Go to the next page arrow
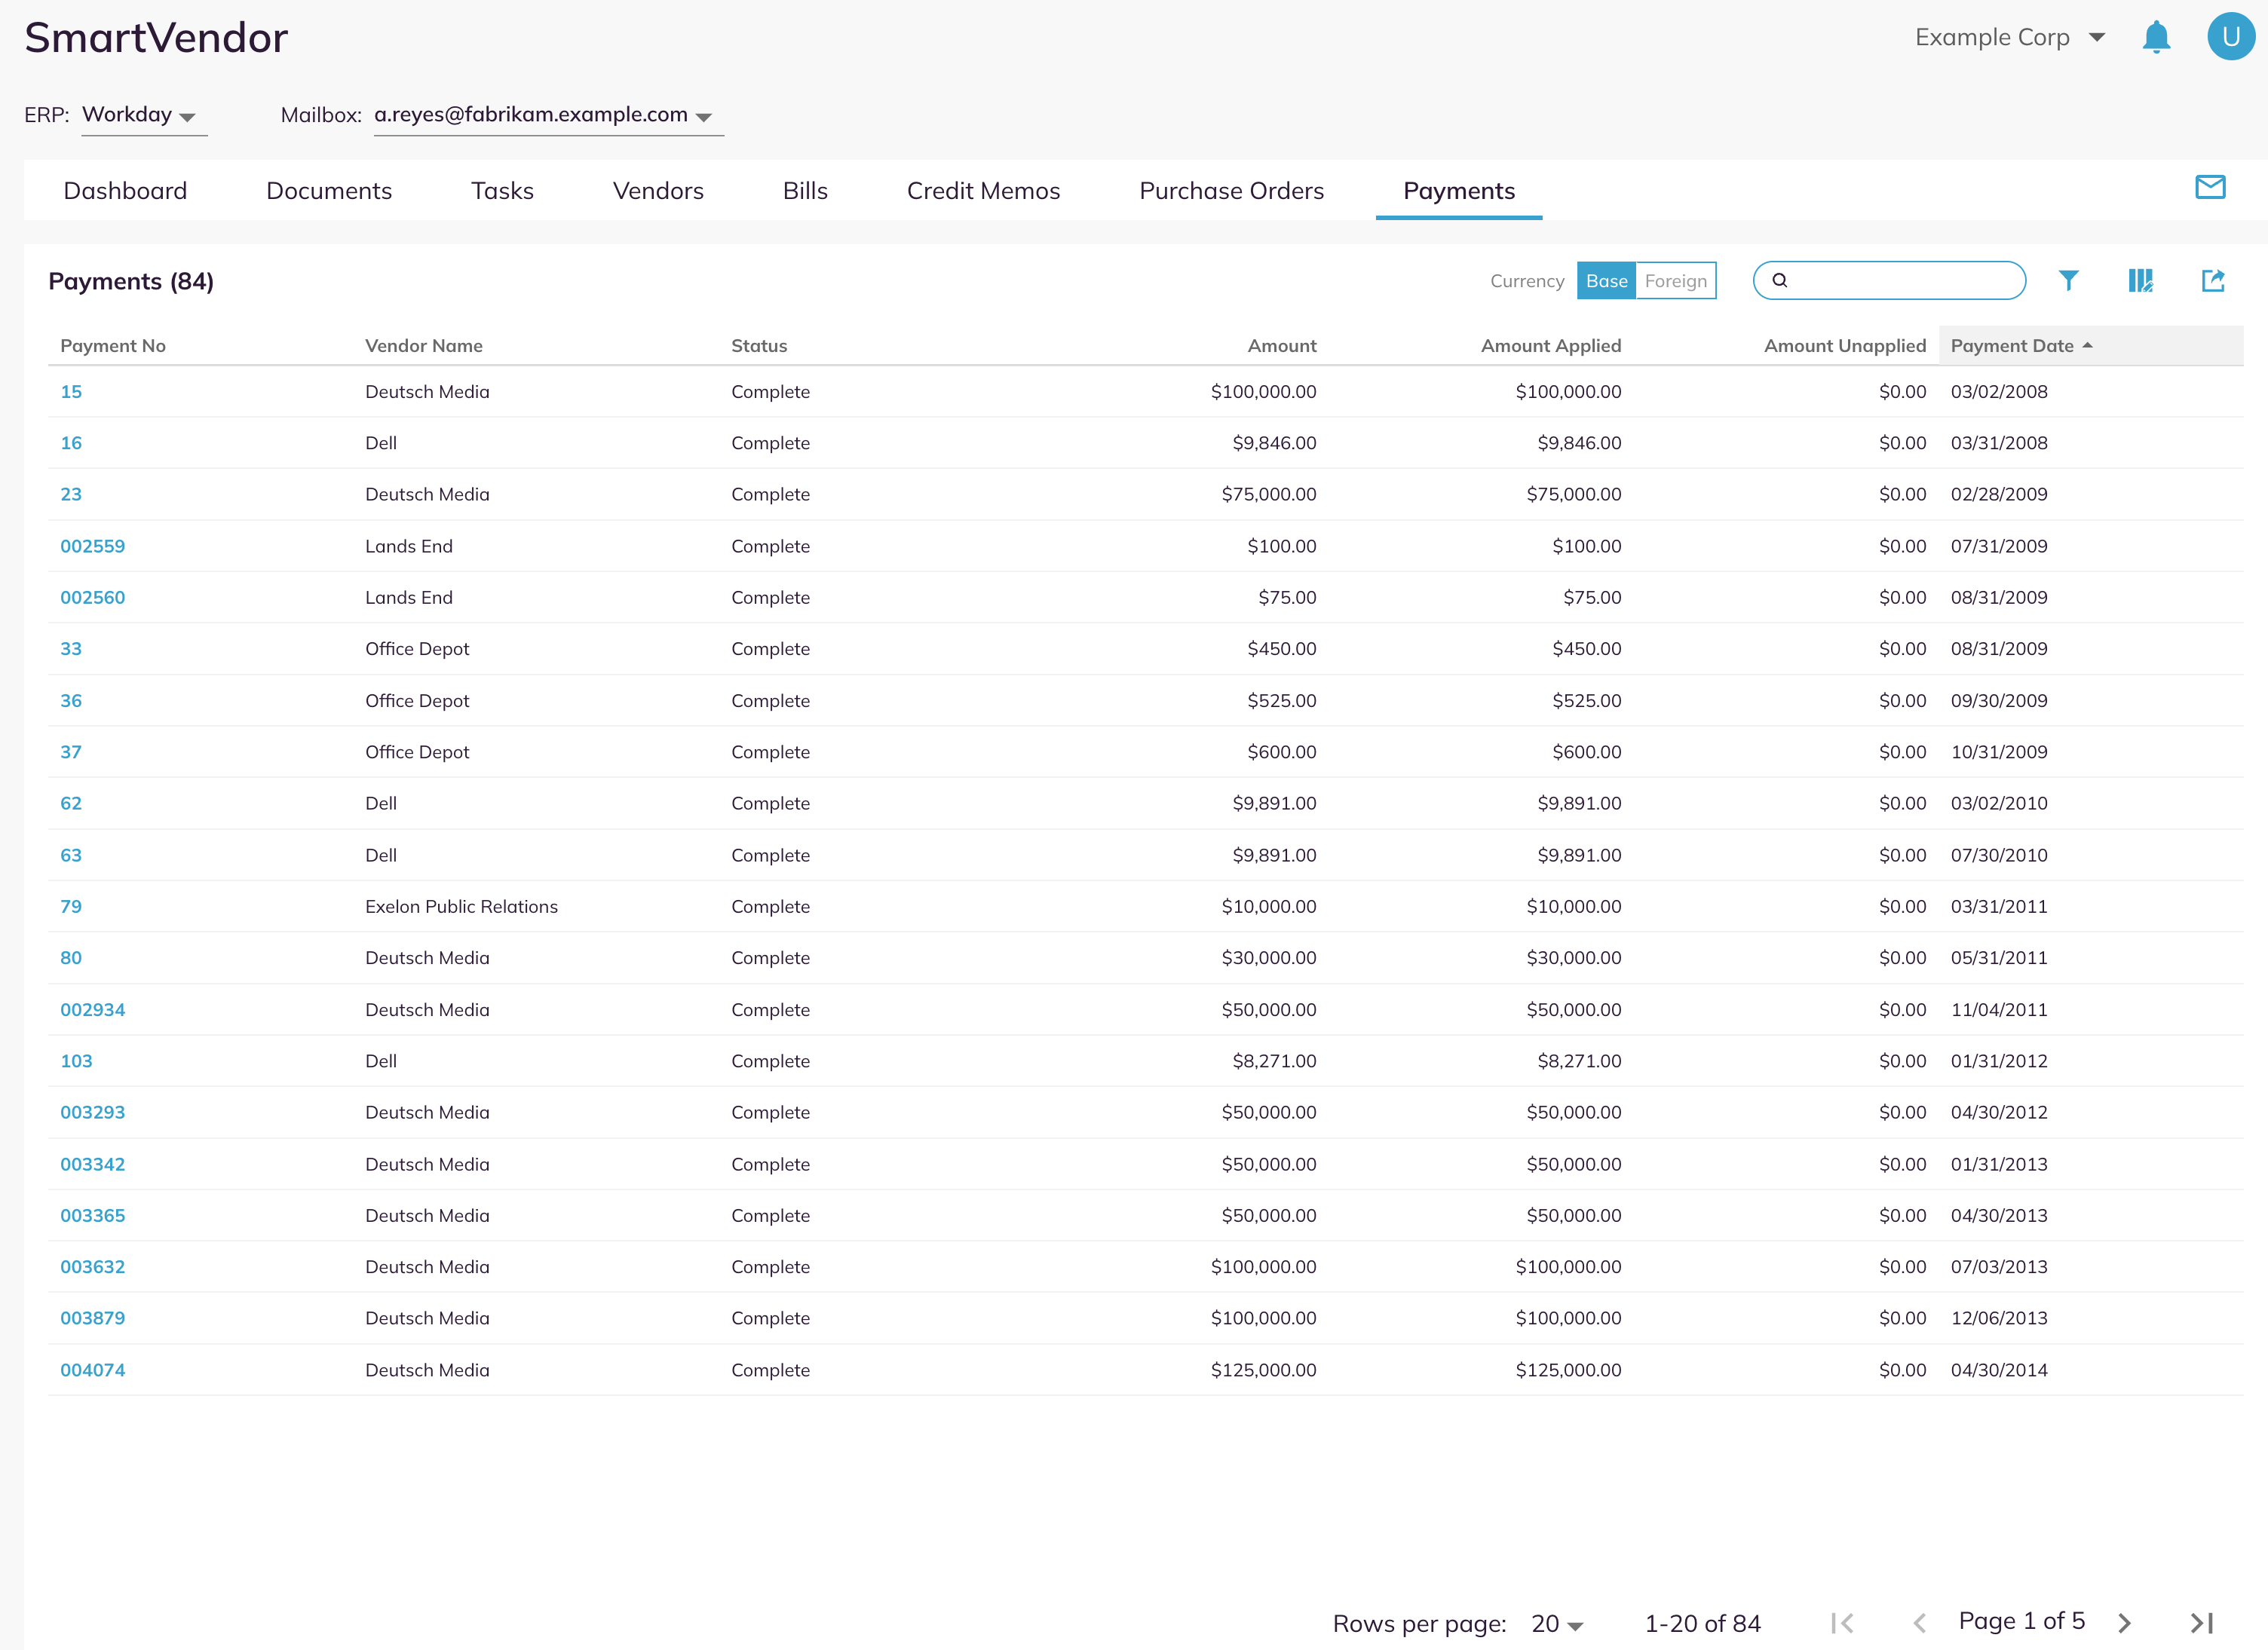2268x1650 pixels. 2124,1623
